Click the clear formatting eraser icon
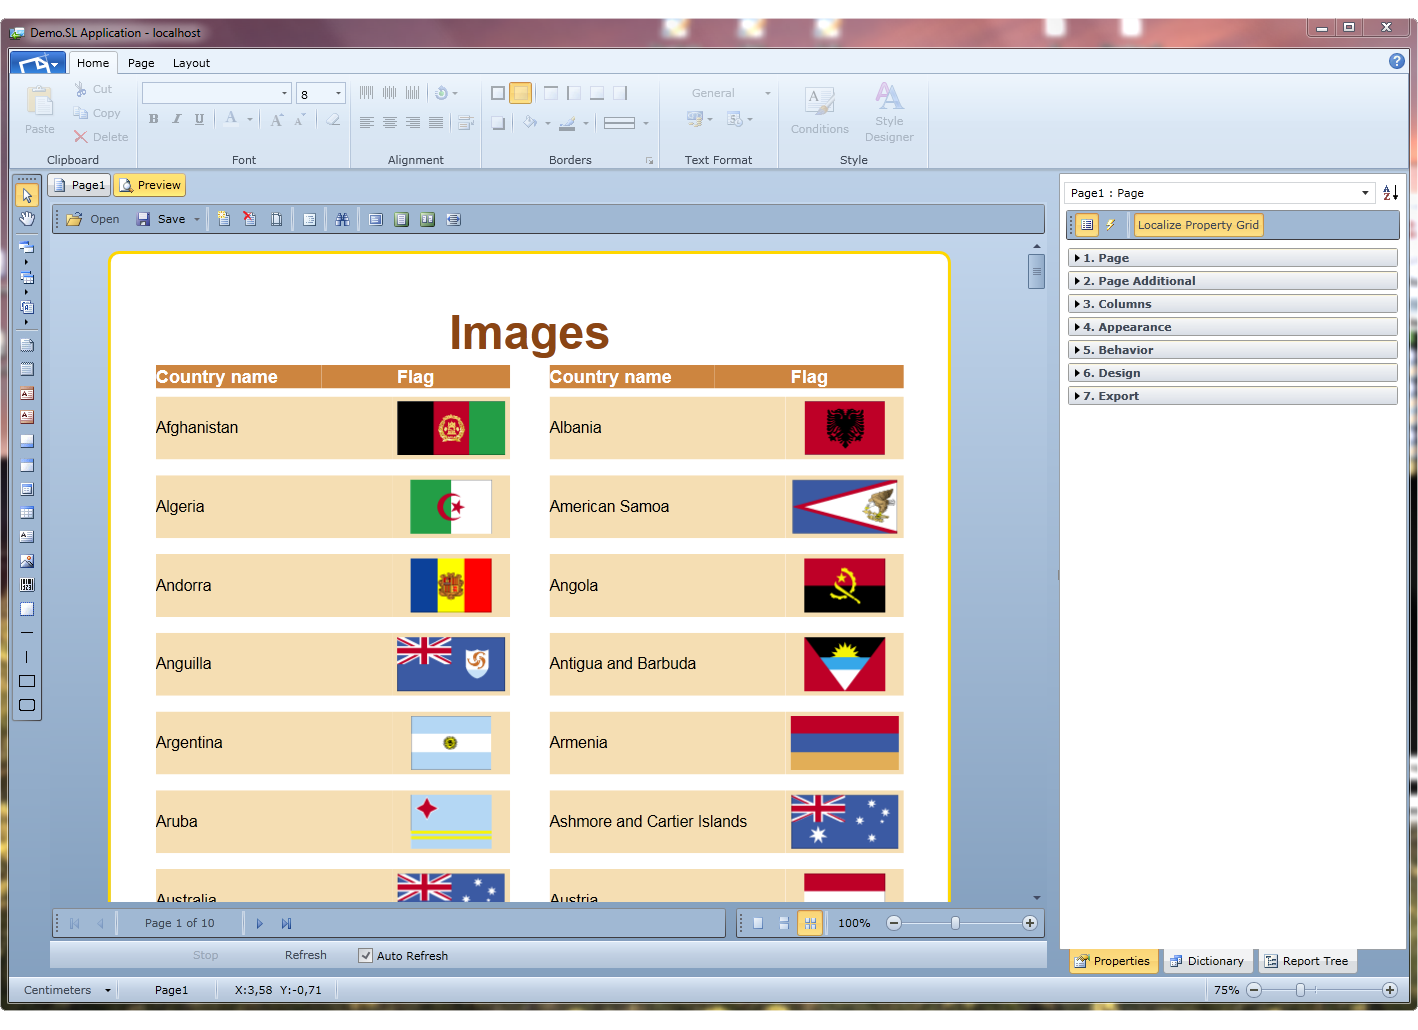The image size is (1418, 1030). (333, 119)
